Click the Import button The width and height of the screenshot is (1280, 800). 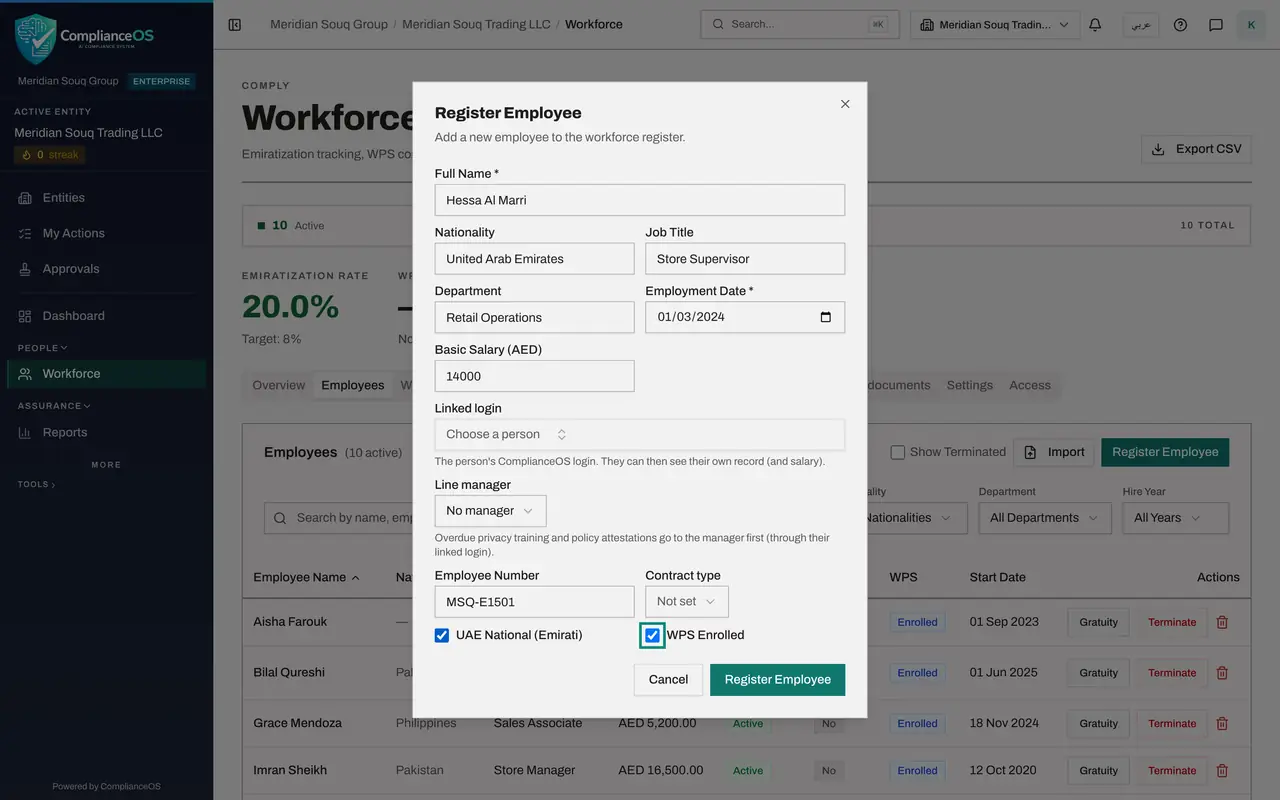tap(1054, 452)
